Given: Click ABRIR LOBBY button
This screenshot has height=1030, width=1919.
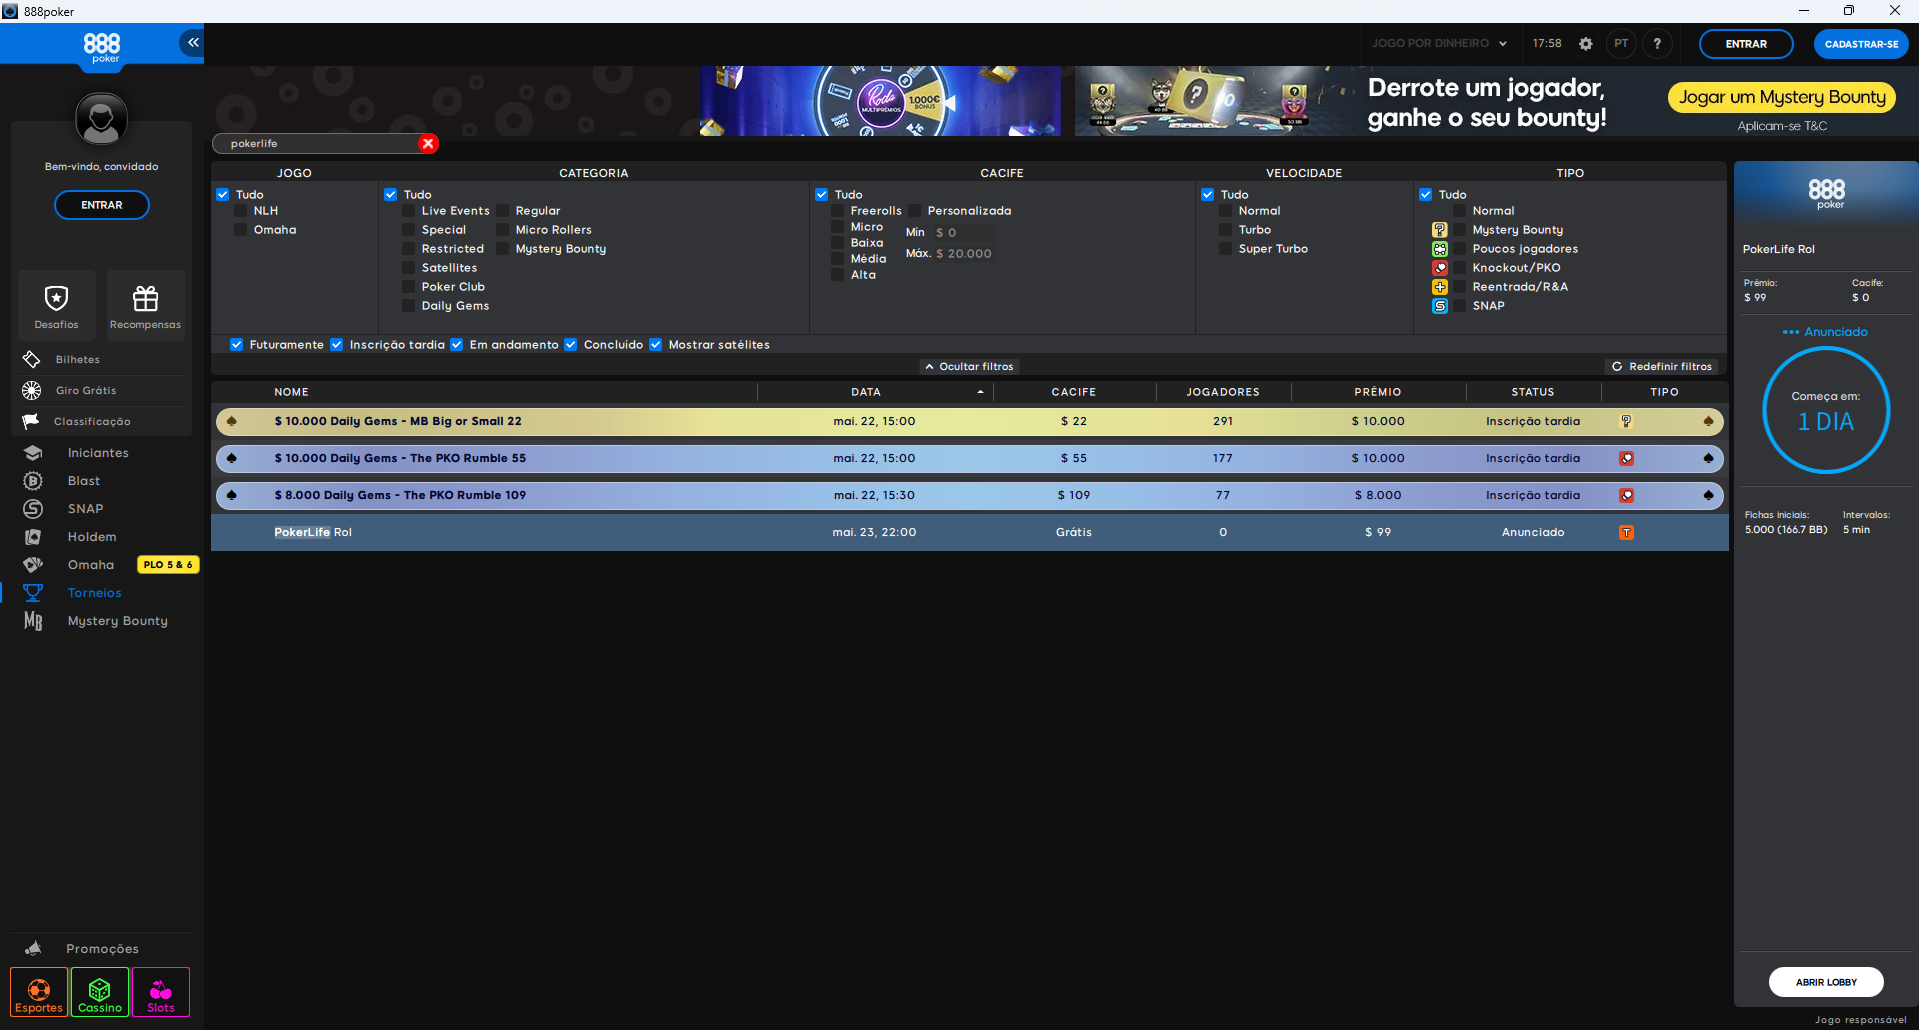Looking at the screenshot, I should [x=1826, y=982].
